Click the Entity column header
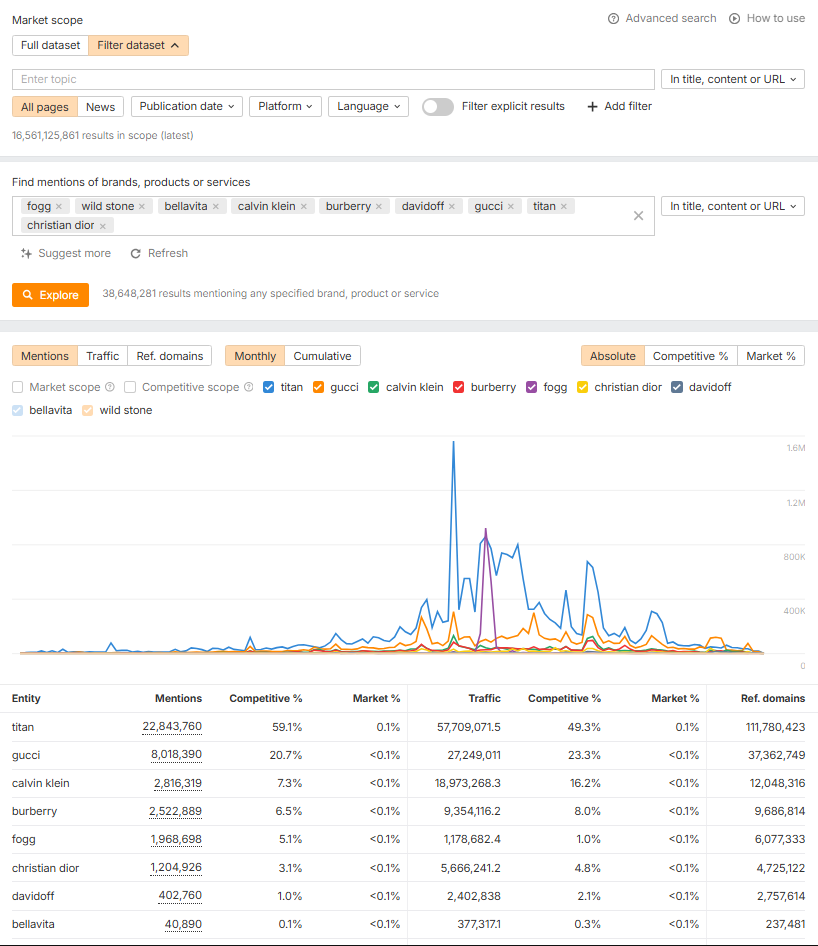Screen dimensions: 818x946 [26, 698]
